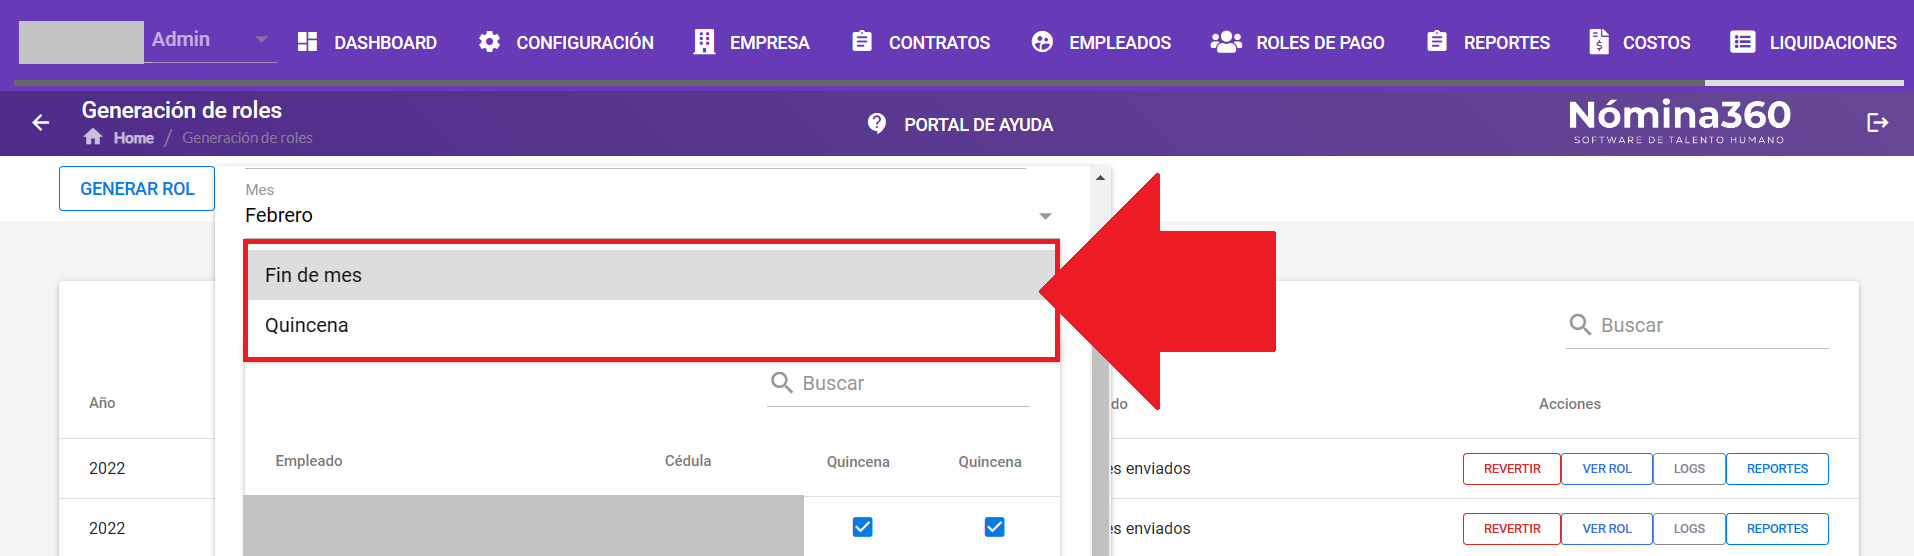Click the Acciones column header
Image resolution: width=1914 pixels, height=556 pixels.
coord(1570,404)
